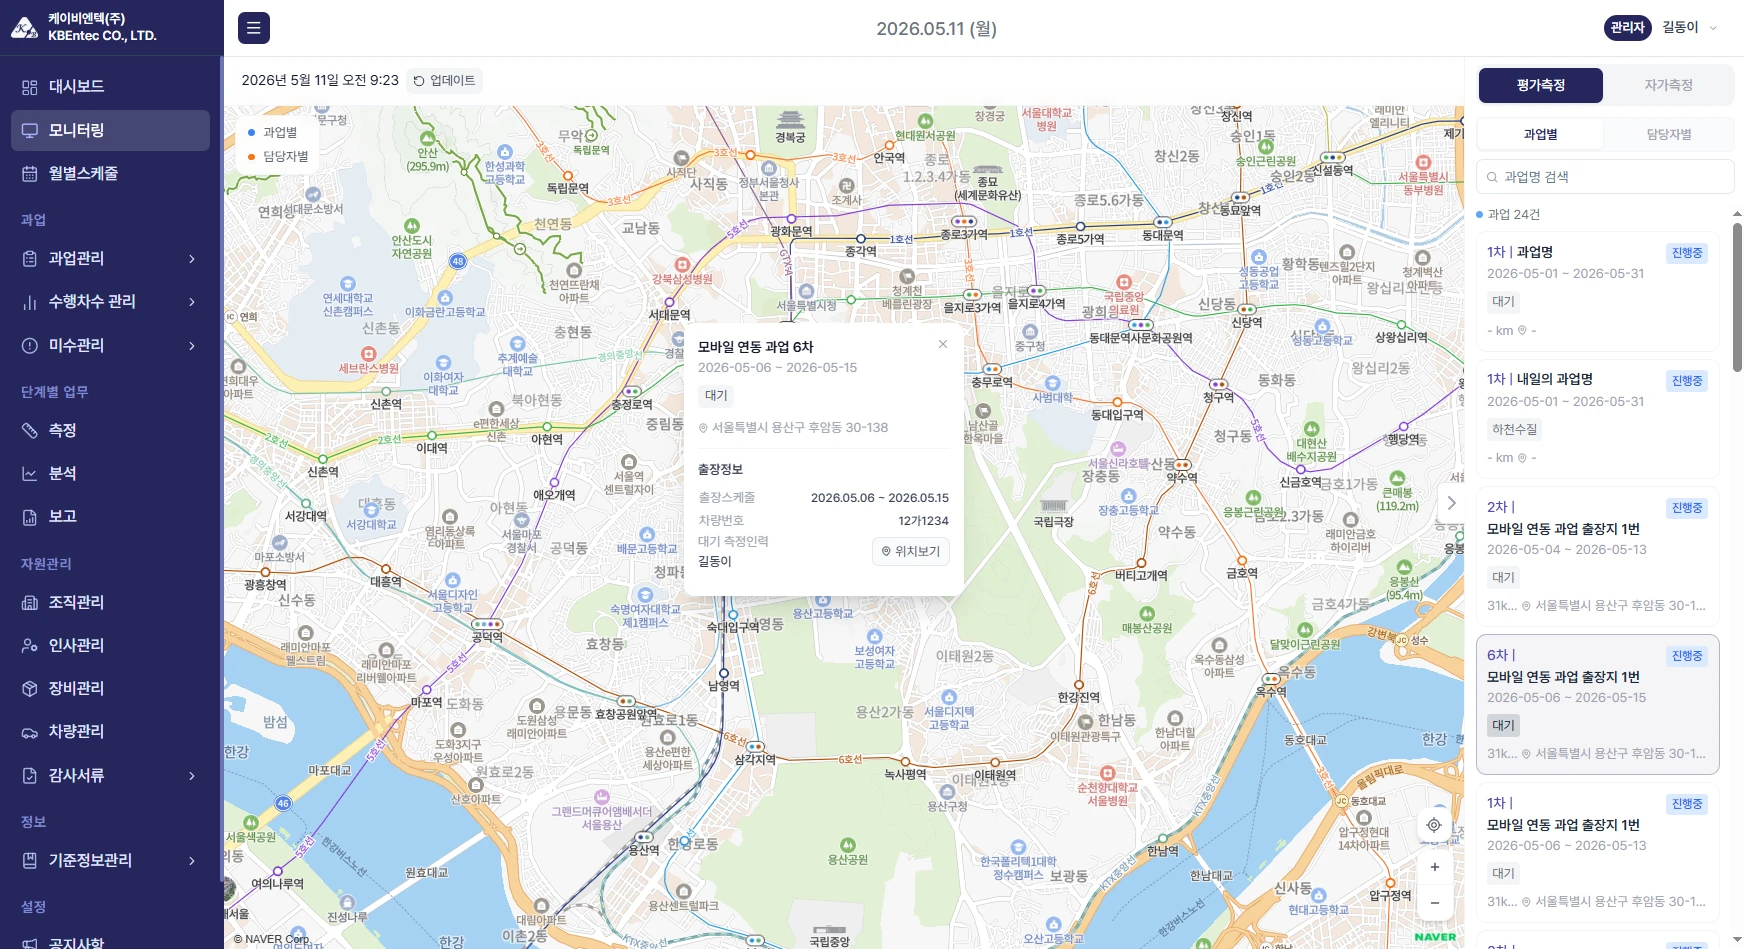Zoom out the map with minus button

click(1434, 902)
